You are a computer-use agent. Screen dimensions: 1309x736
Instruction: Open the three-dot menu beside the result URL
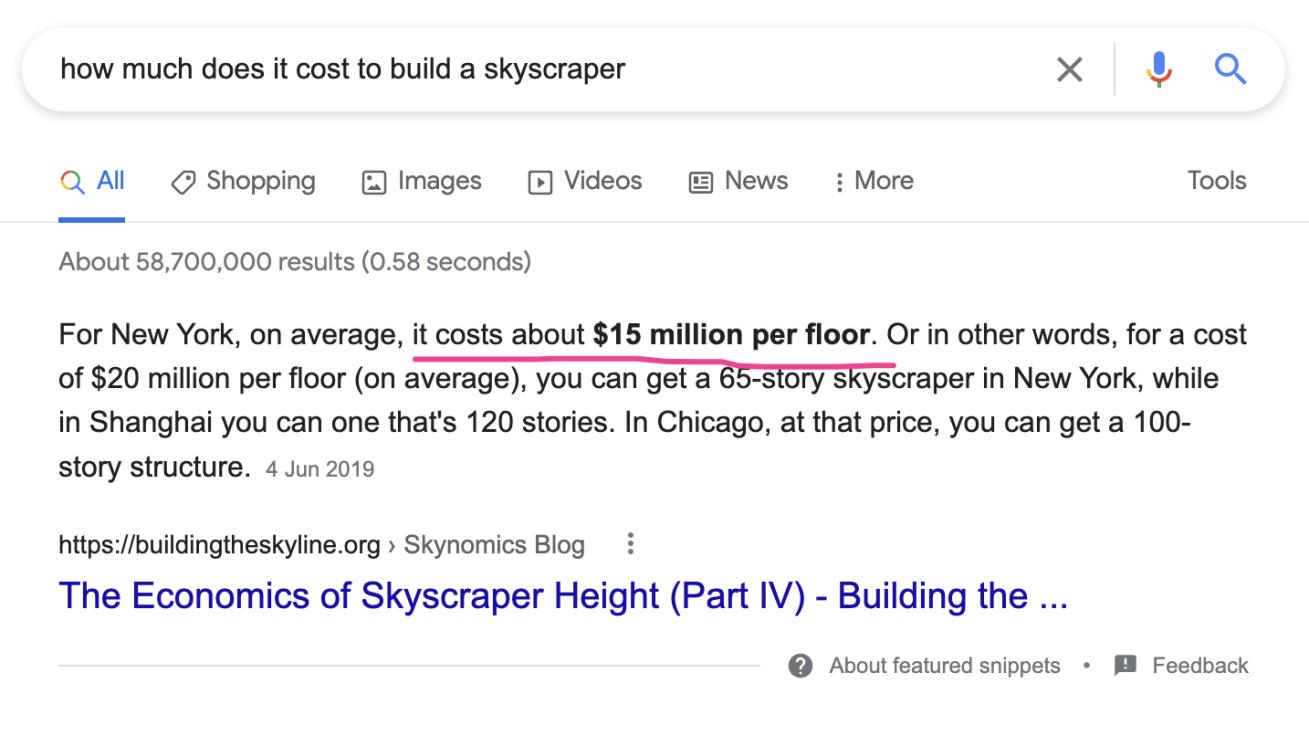click(629, 544)
